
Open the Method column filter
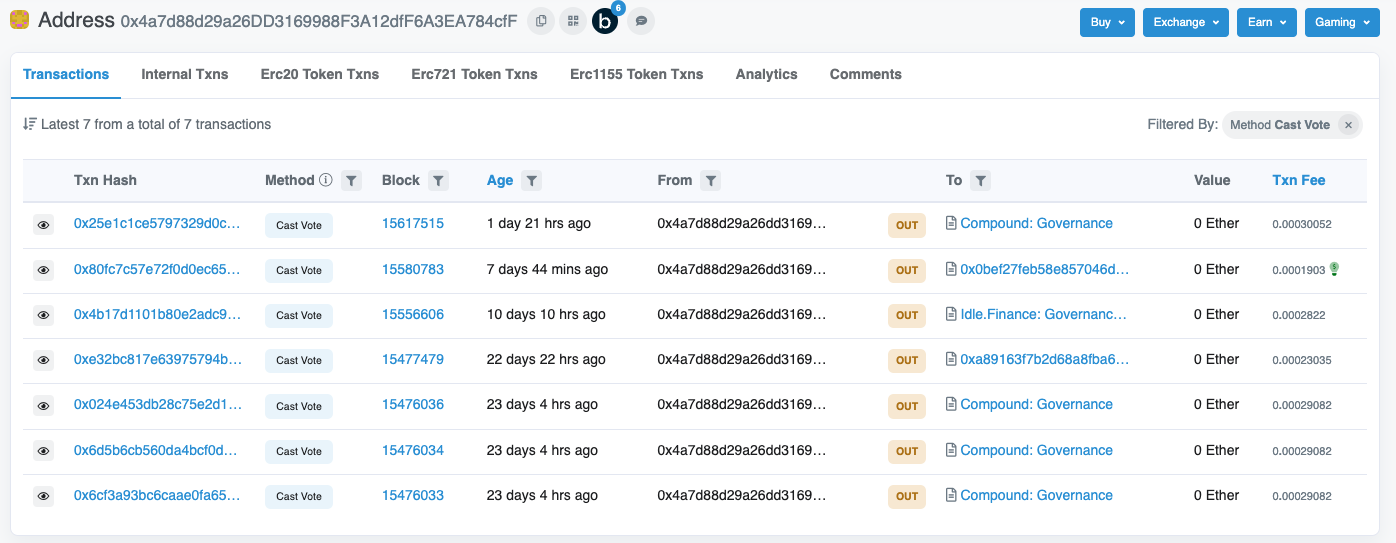351,181
